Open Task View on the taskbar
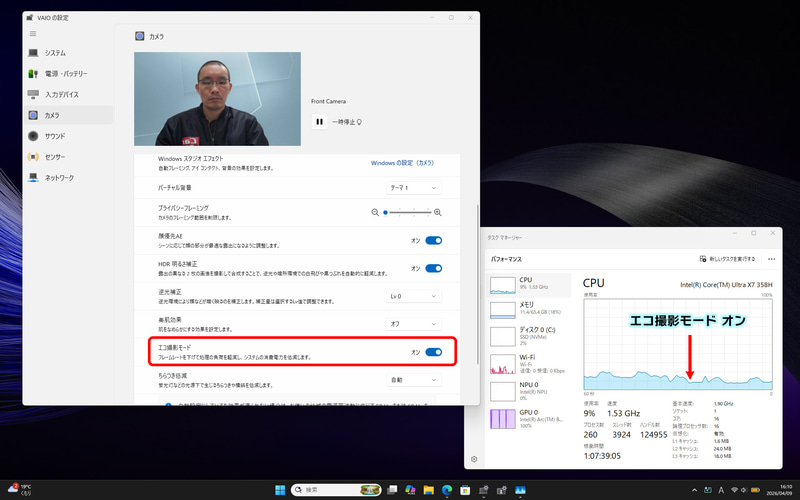 tap(392, 490)
